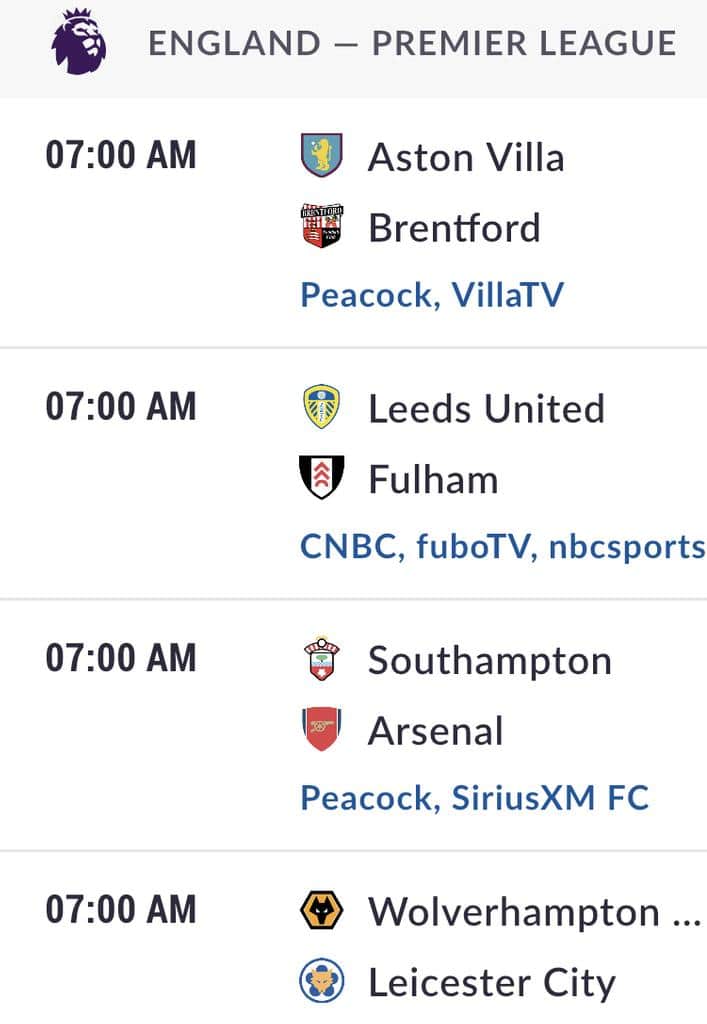
Task: Select the England — Premier League header
Action: [x=412, y=43]
